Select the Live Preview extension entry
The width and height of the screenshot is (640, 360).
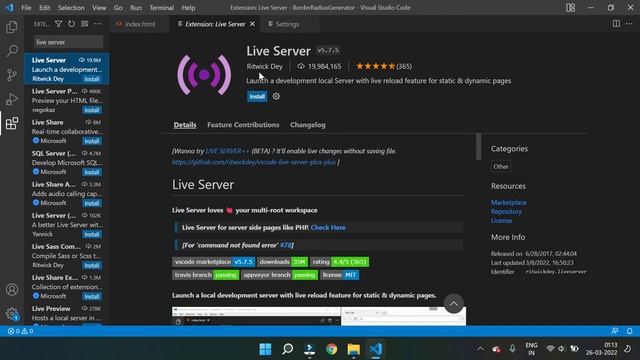(67, 314)
